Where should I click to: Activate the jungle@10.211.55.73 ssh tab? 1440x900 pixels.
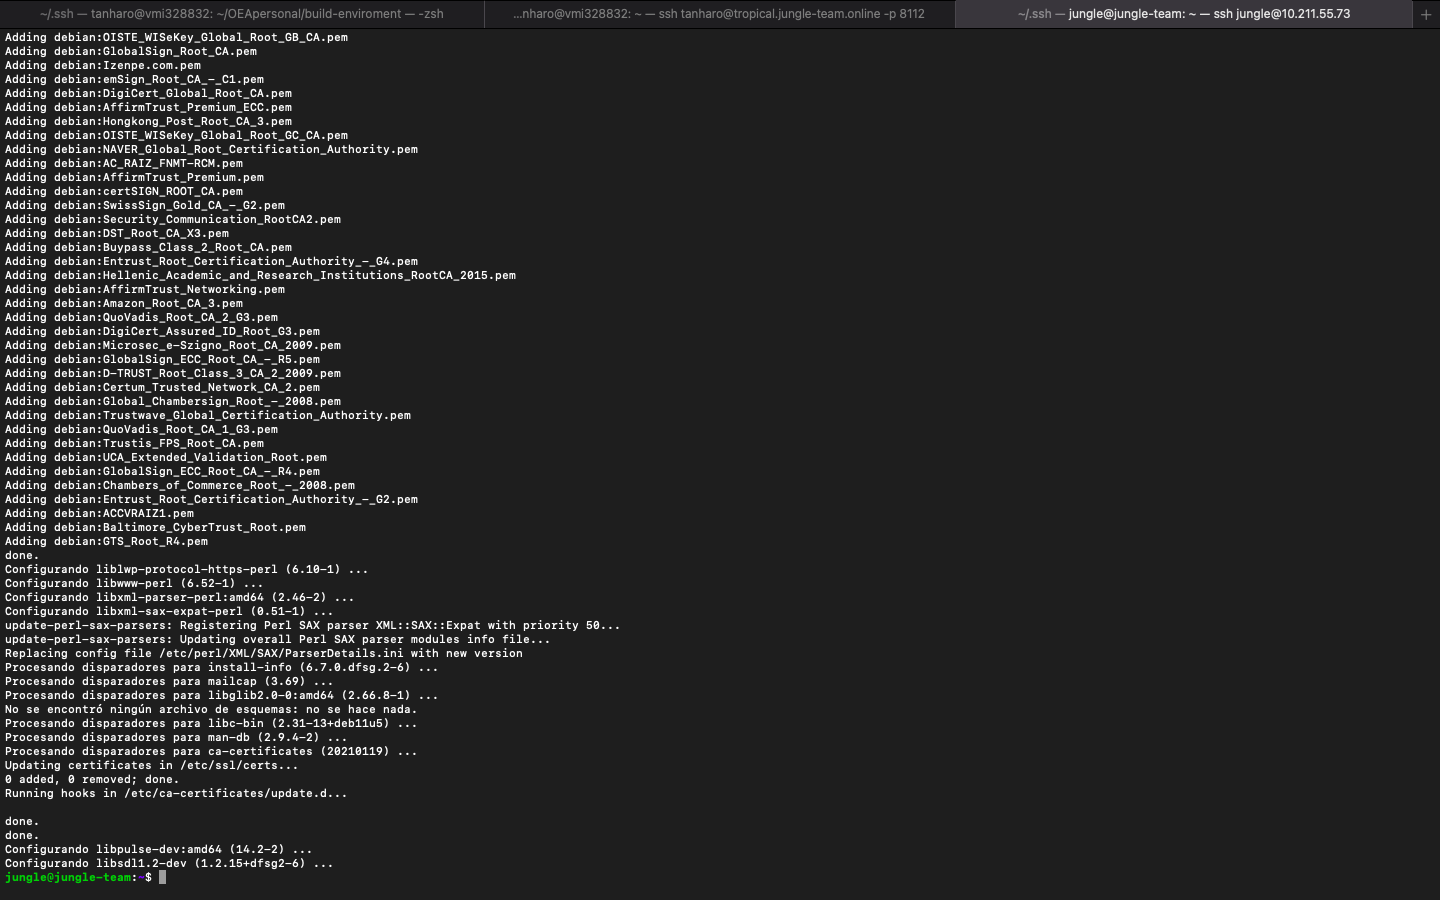click(x=1183, y=14)
